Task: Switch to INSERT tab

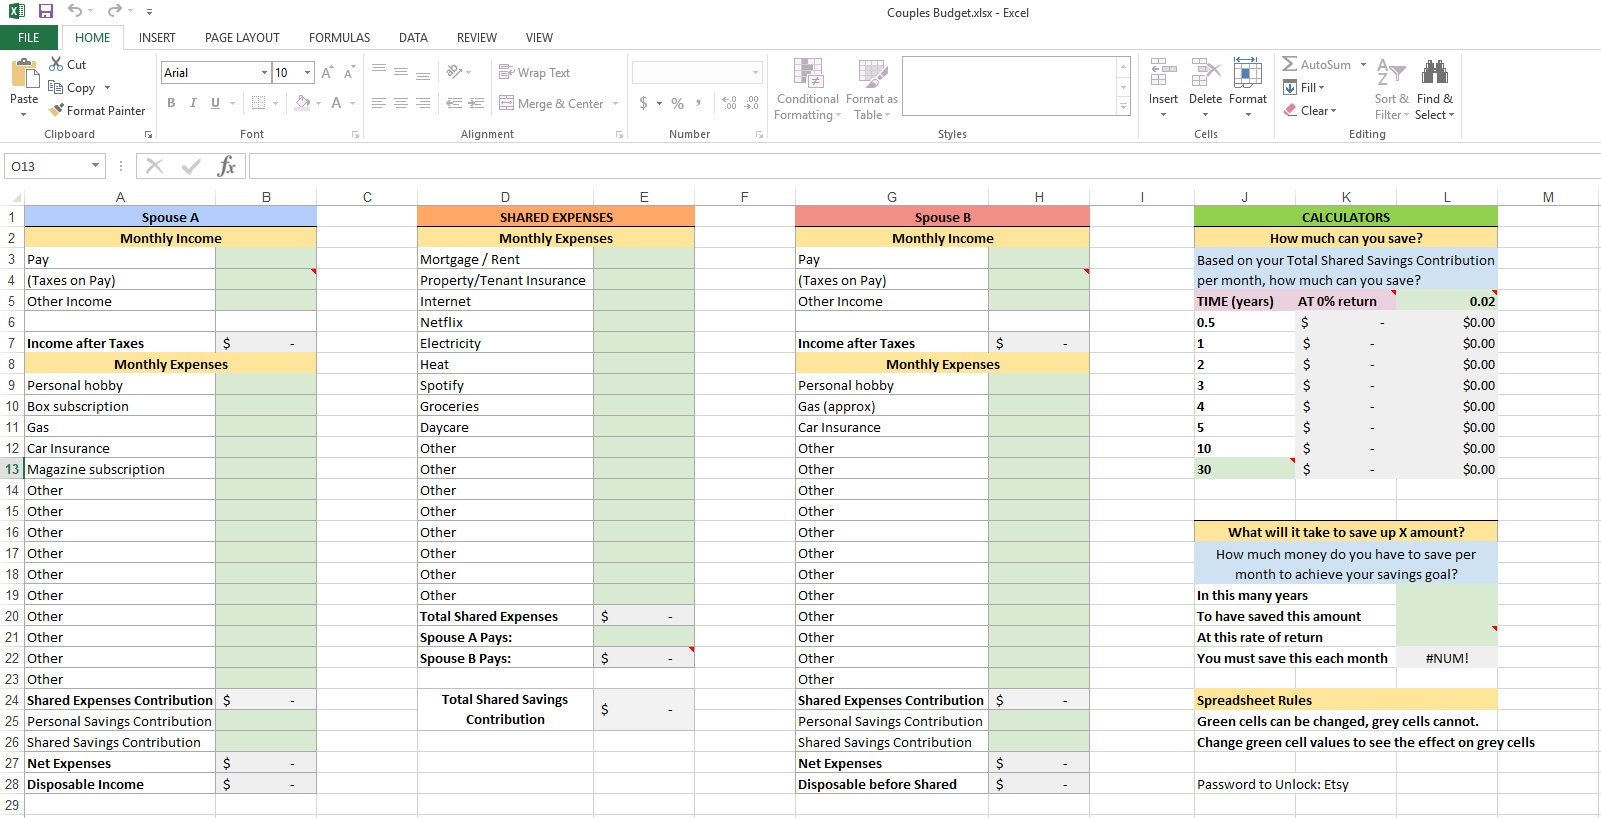Action: point(157,37)
